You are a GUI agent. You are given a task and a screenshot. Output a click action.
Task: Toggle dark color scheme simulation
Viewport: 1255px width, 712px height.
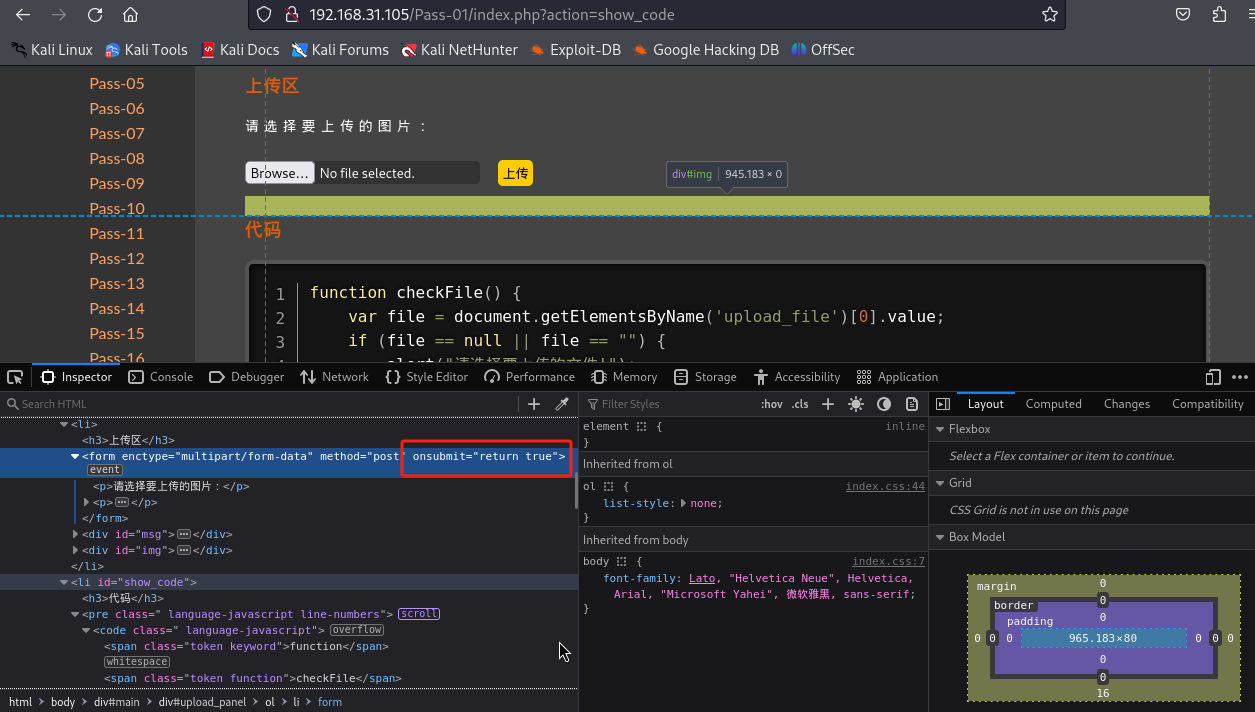[884, 404]
